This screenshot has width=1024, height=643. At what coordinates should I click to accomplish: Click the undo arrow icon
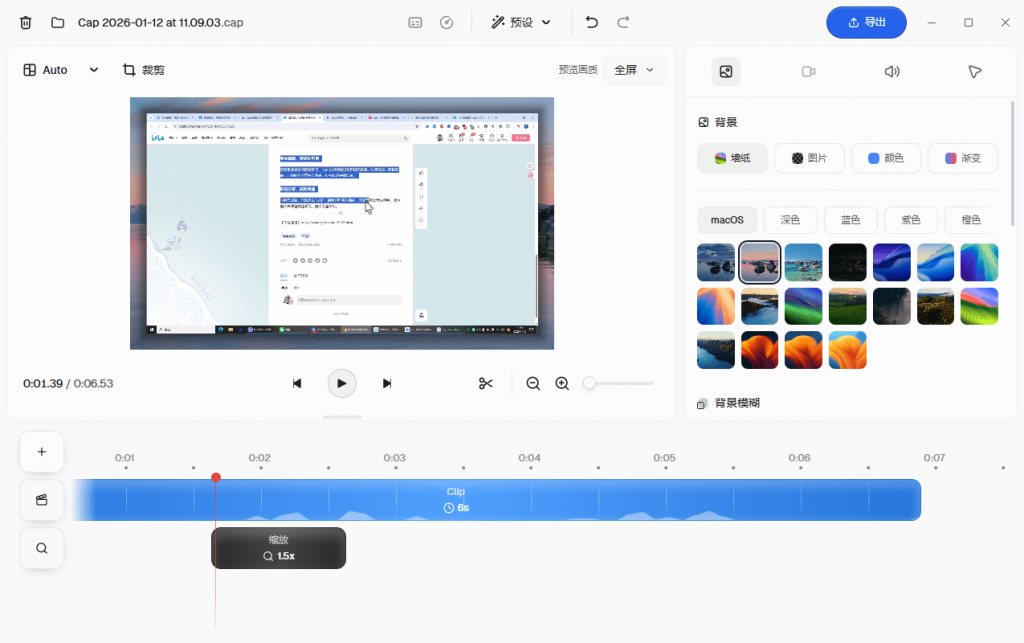coord(592,22)
